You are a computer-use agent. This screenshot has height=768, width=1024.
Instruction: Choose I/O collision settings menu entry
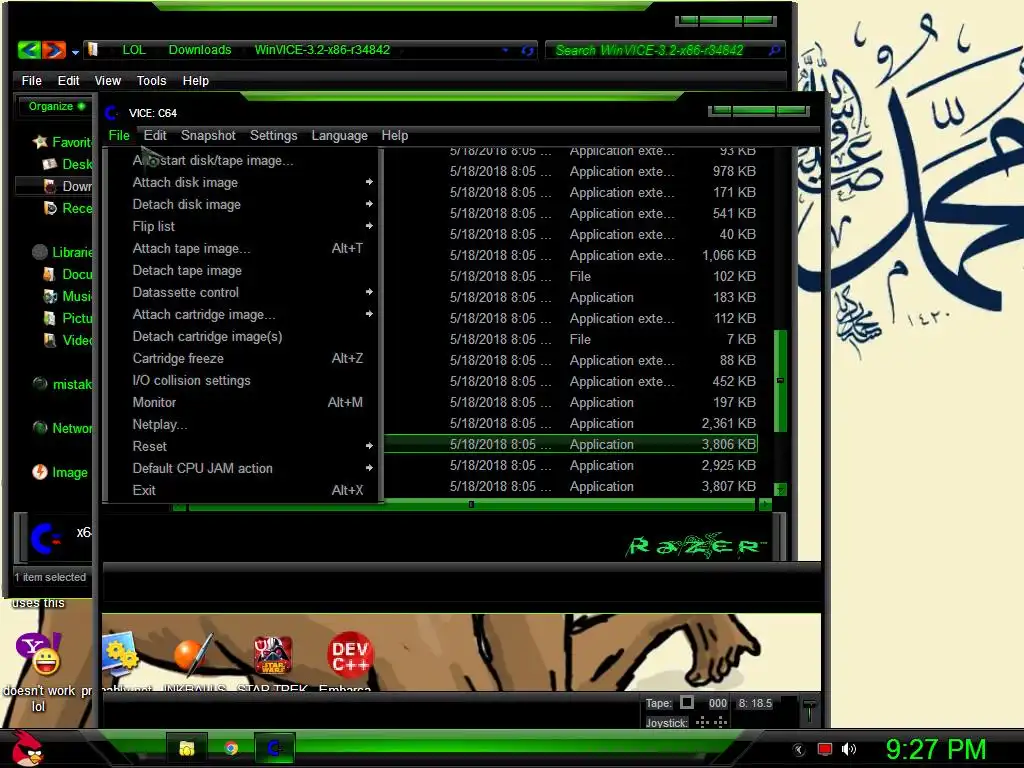(243, 380)
